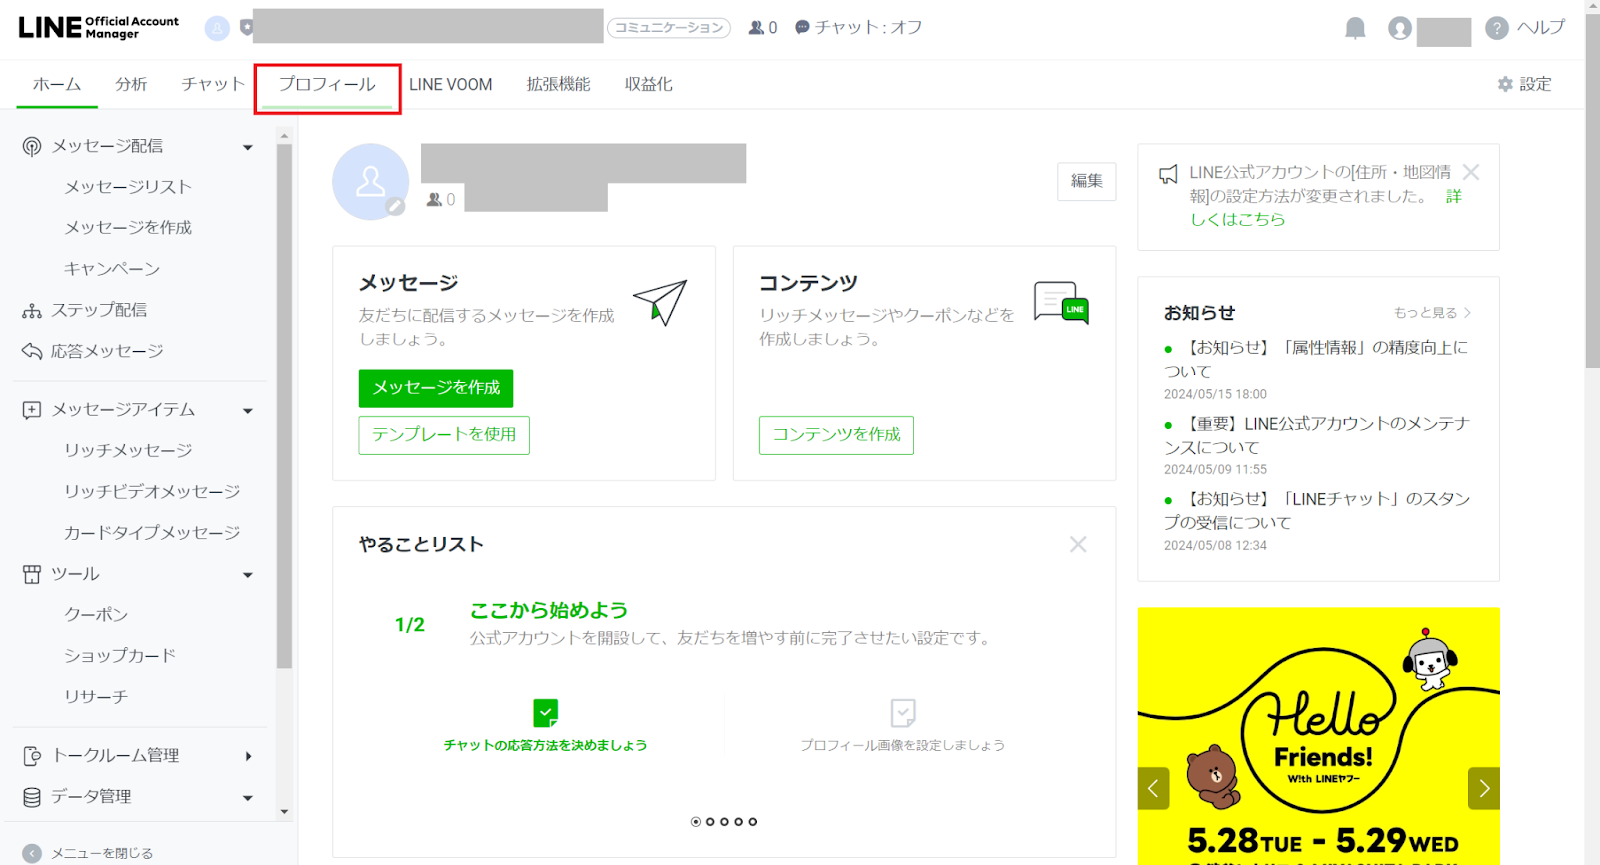The height and width of the screenshot is (865, 1600).
Task: Open メッセージリスト in sidebar
Action: [128, 188]
